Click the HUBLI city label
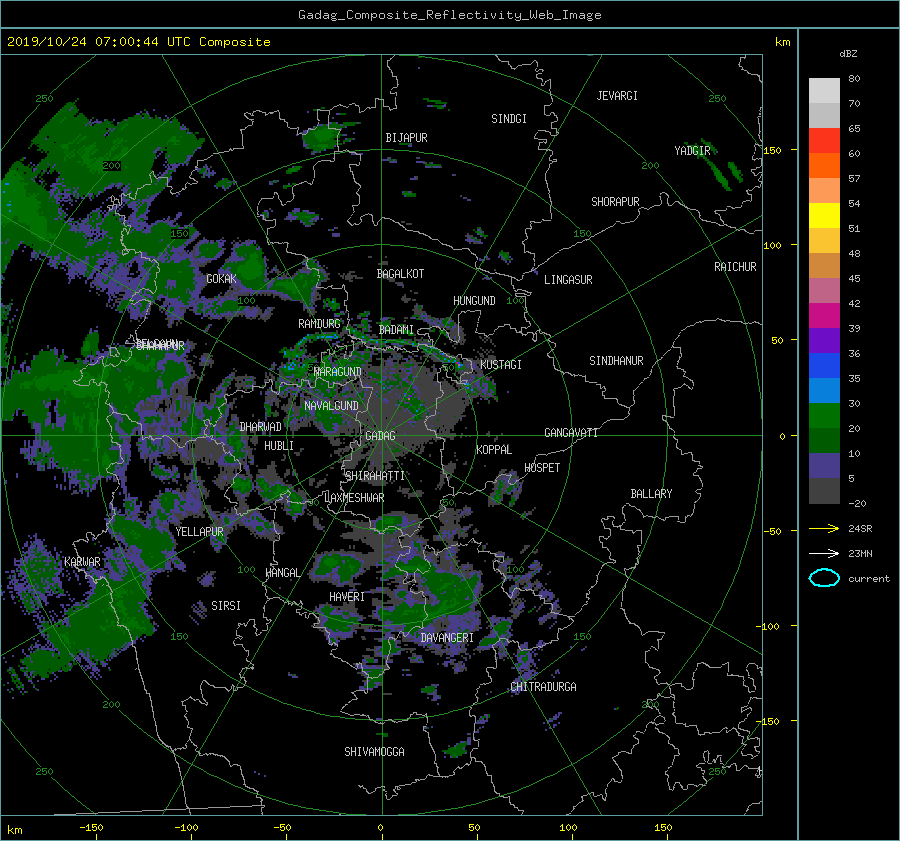This screenshot has width=900, height=841. coord(278,446)
